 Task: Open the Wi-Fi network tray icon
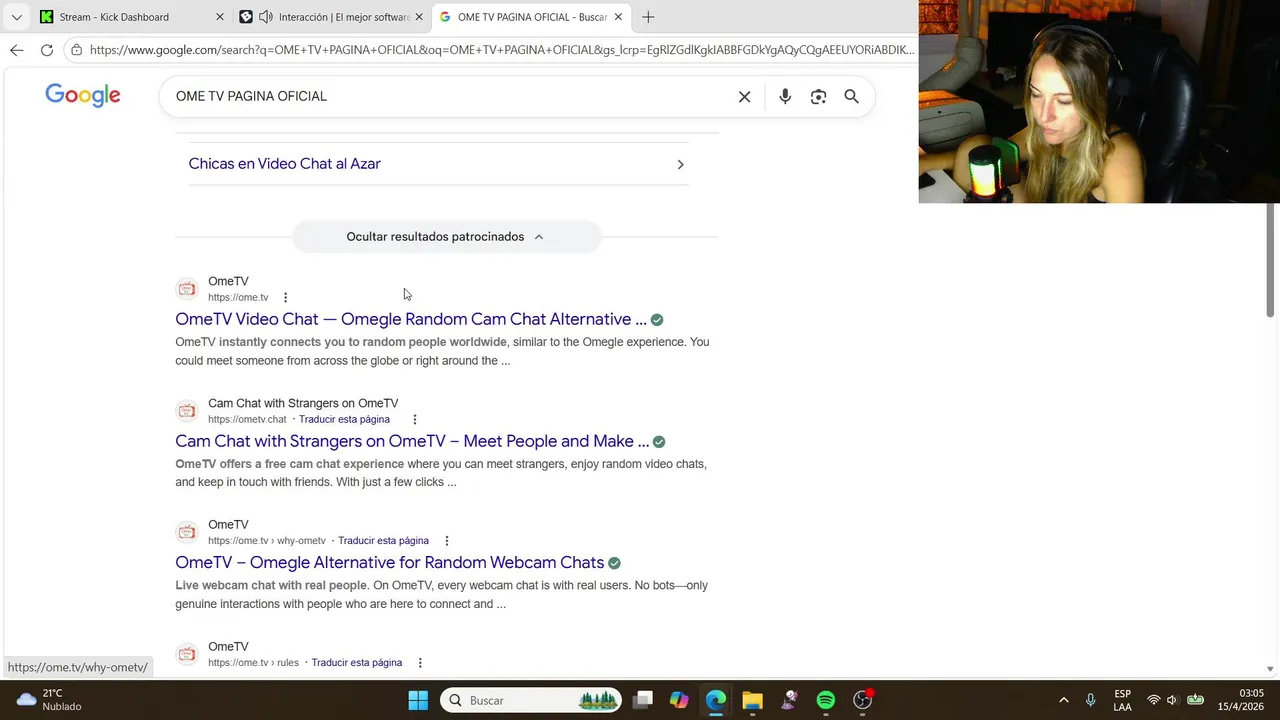1154,700
